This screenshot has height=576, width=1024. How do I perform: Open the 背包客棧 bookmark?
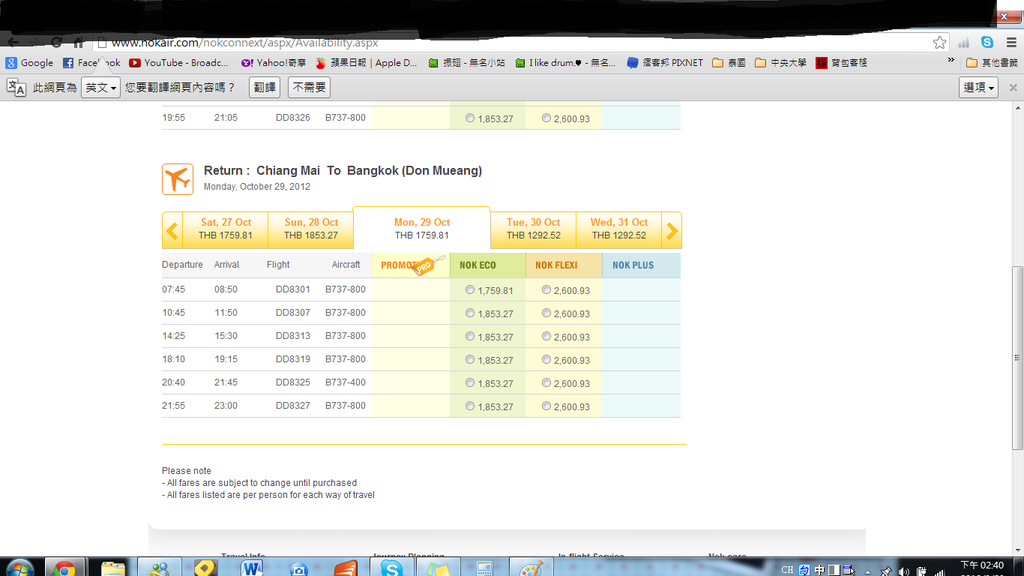[842, 63]
